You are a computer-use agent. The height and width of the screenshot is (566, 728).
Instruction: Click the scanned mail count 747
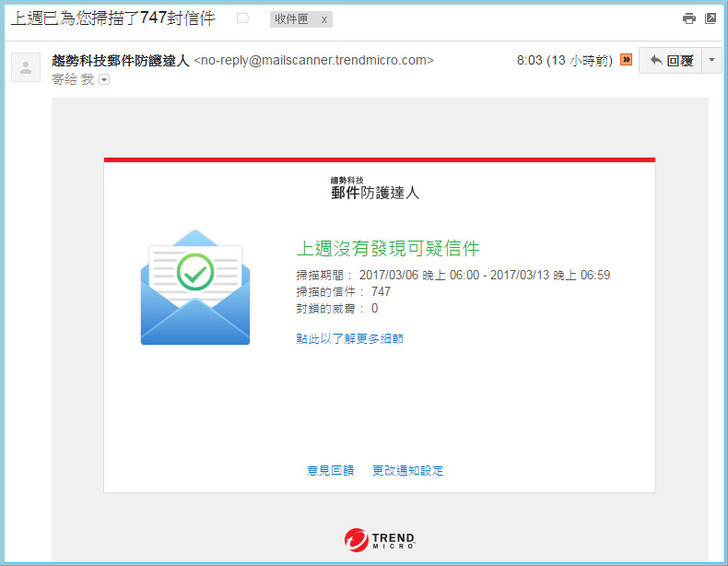coord(381,292)
